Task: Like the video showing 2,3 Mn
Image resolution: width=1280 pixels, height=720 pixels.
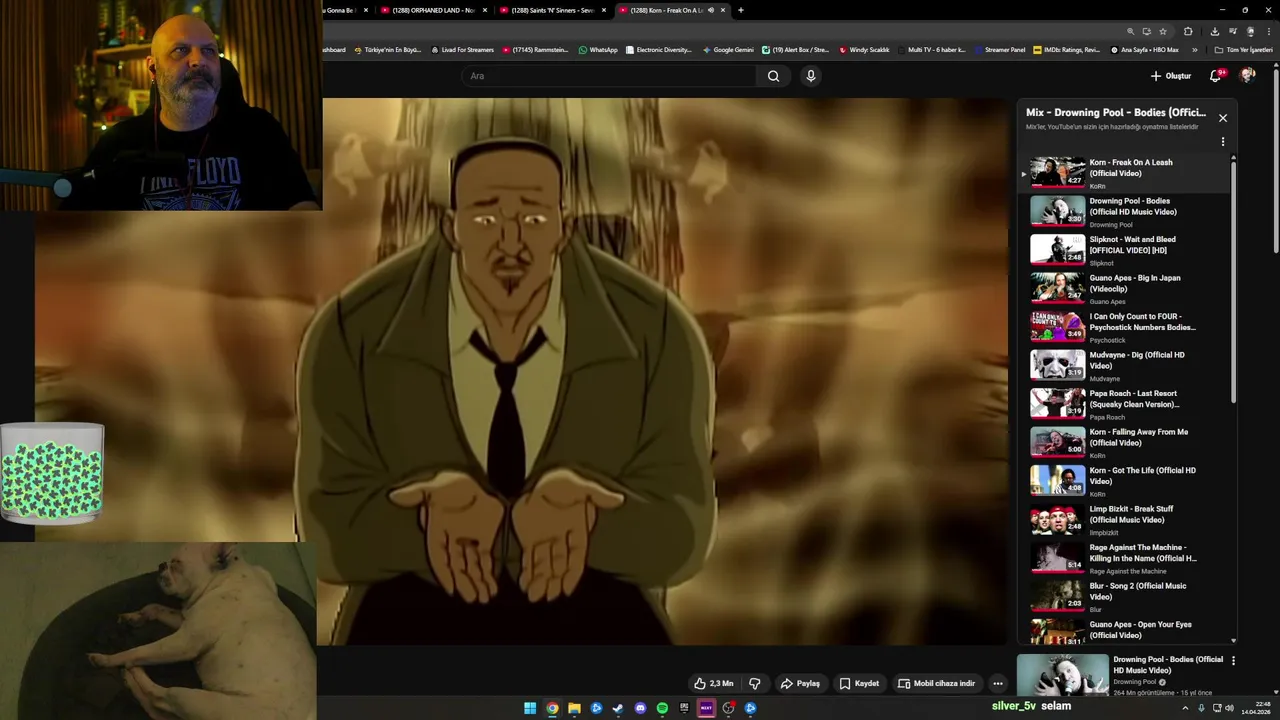Action: [x=713, y=683]
